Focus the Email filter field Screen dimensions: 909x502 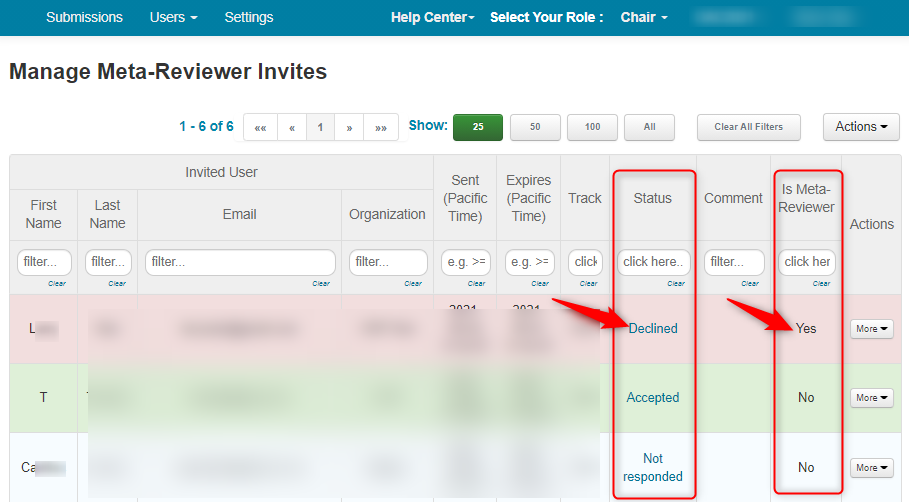[240, 262]
